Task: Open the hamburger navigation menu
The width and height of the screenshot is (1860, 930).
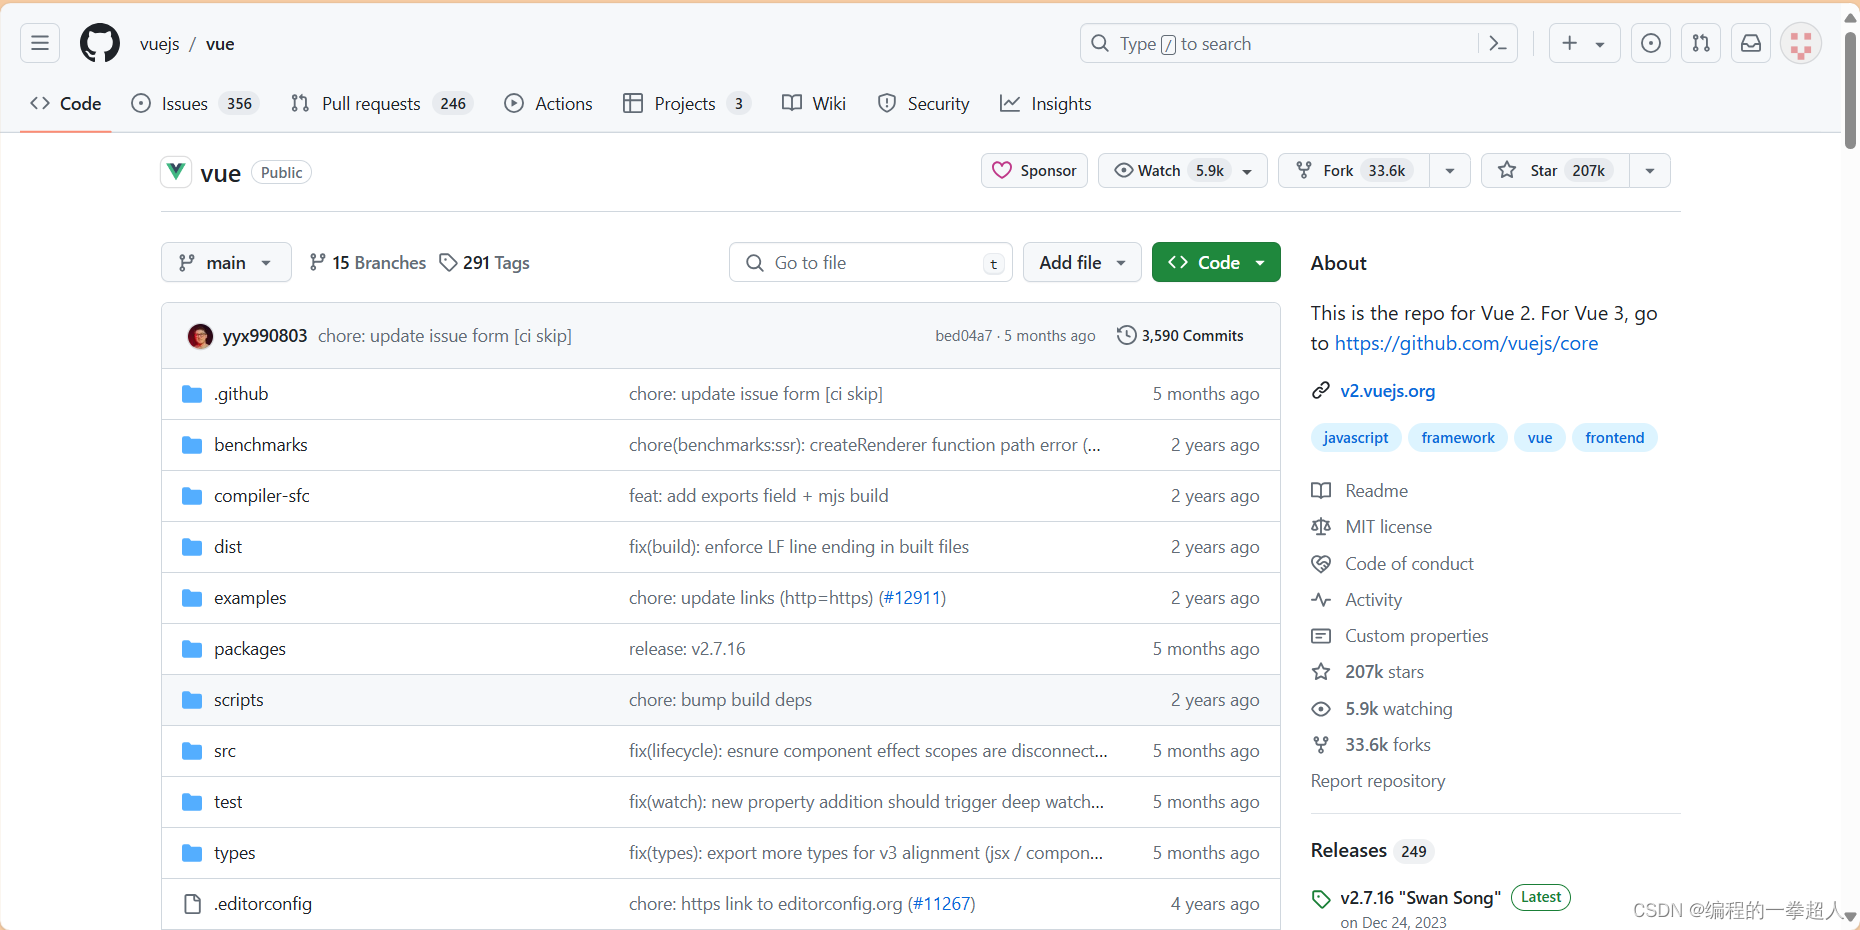Action: coord(40,43)
